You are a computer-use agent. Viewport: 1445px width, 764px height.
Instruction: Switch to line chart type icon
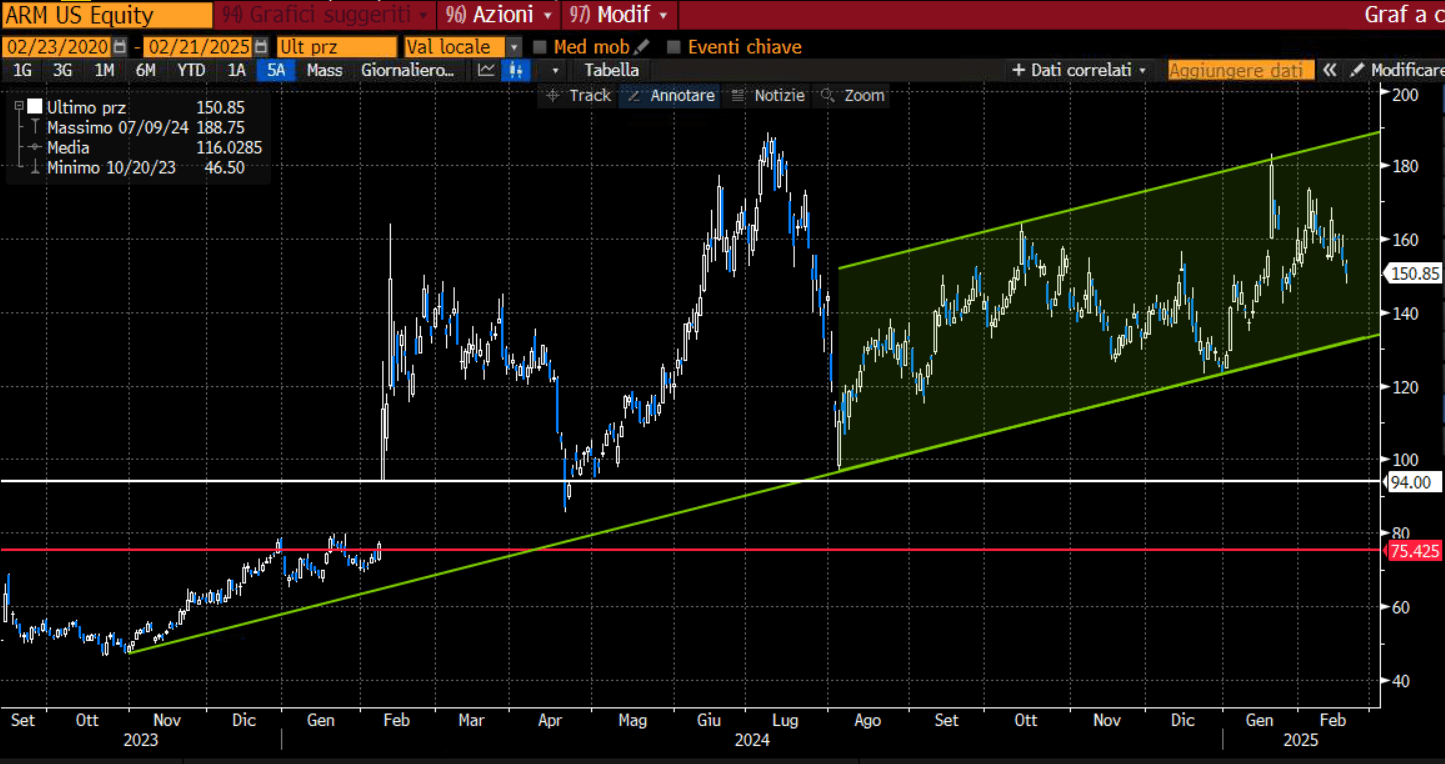(486, 70)
